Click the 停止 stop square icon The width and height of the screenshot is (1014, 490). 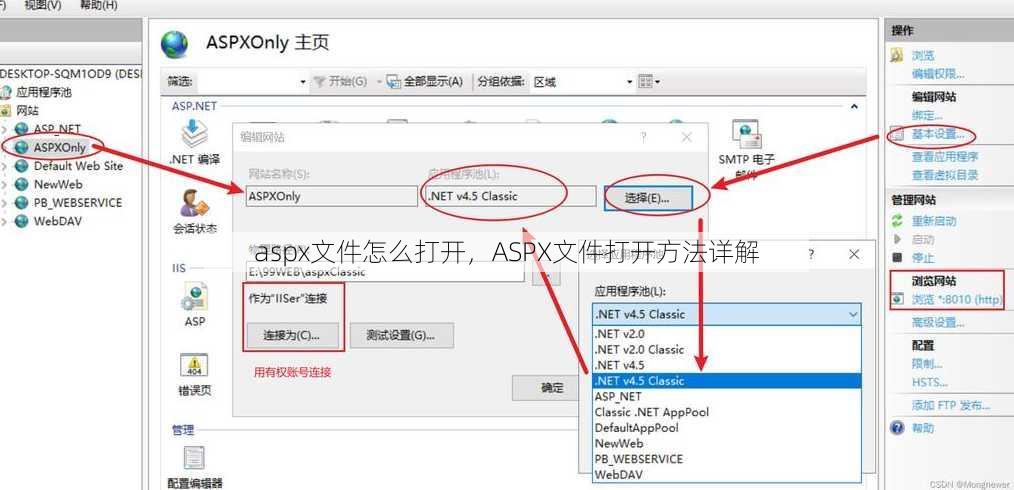[x=897, y=257]
